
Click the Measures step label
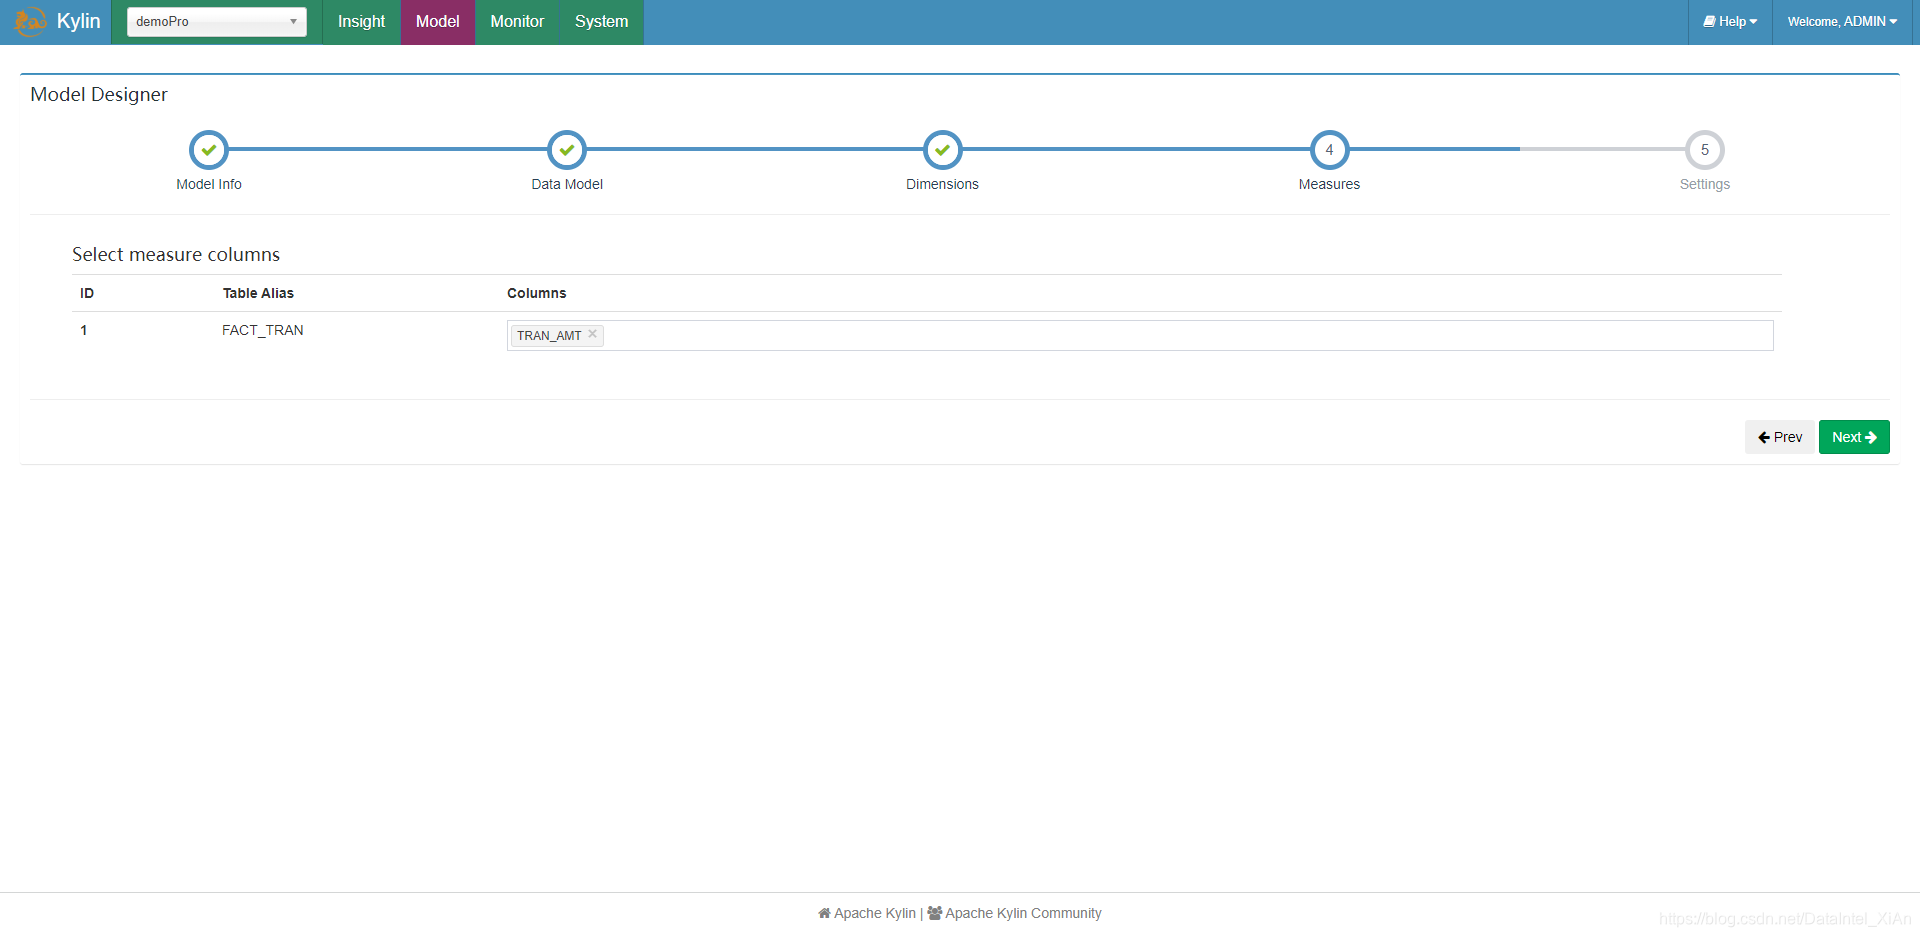click(1329, 184)
